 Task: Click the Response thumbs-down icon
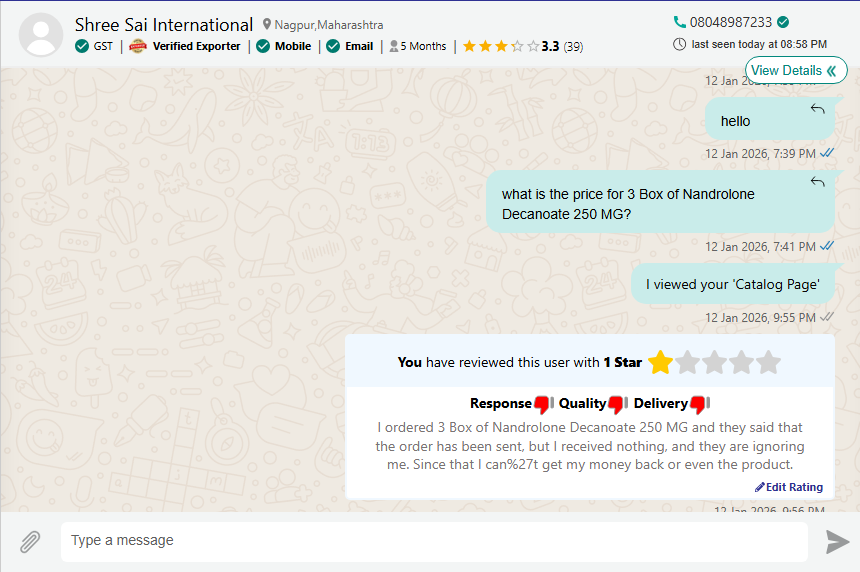pos(543,404)
